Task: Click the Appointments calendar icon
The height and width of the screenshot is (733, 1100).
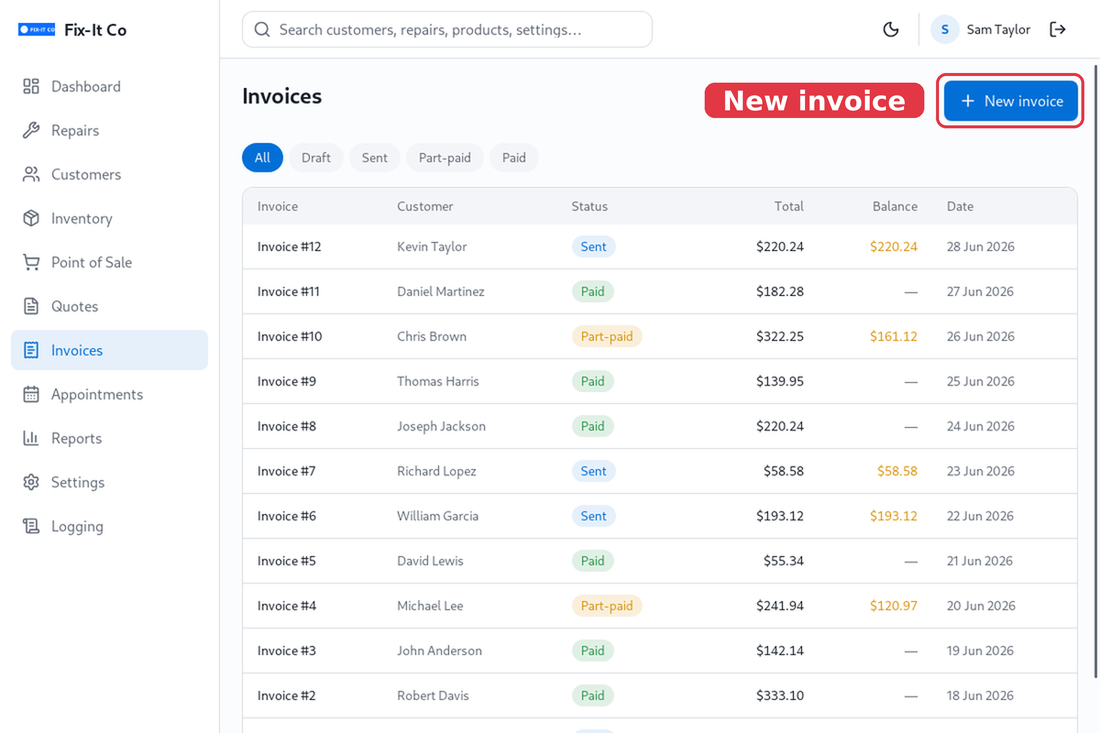Action: 31,394
